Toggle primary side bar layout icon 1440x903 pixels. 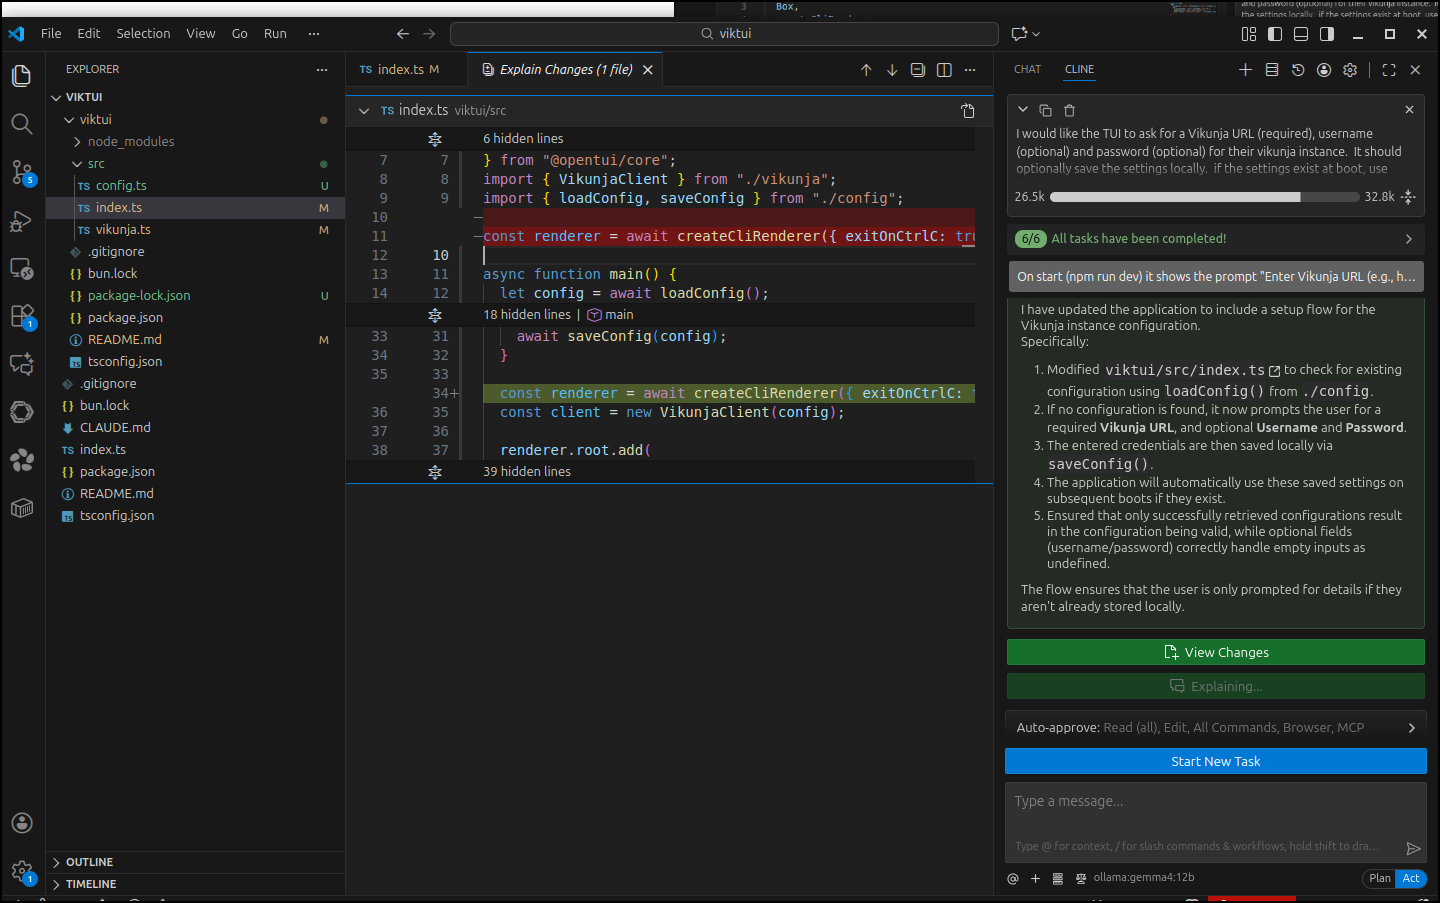coord(1275,34)
